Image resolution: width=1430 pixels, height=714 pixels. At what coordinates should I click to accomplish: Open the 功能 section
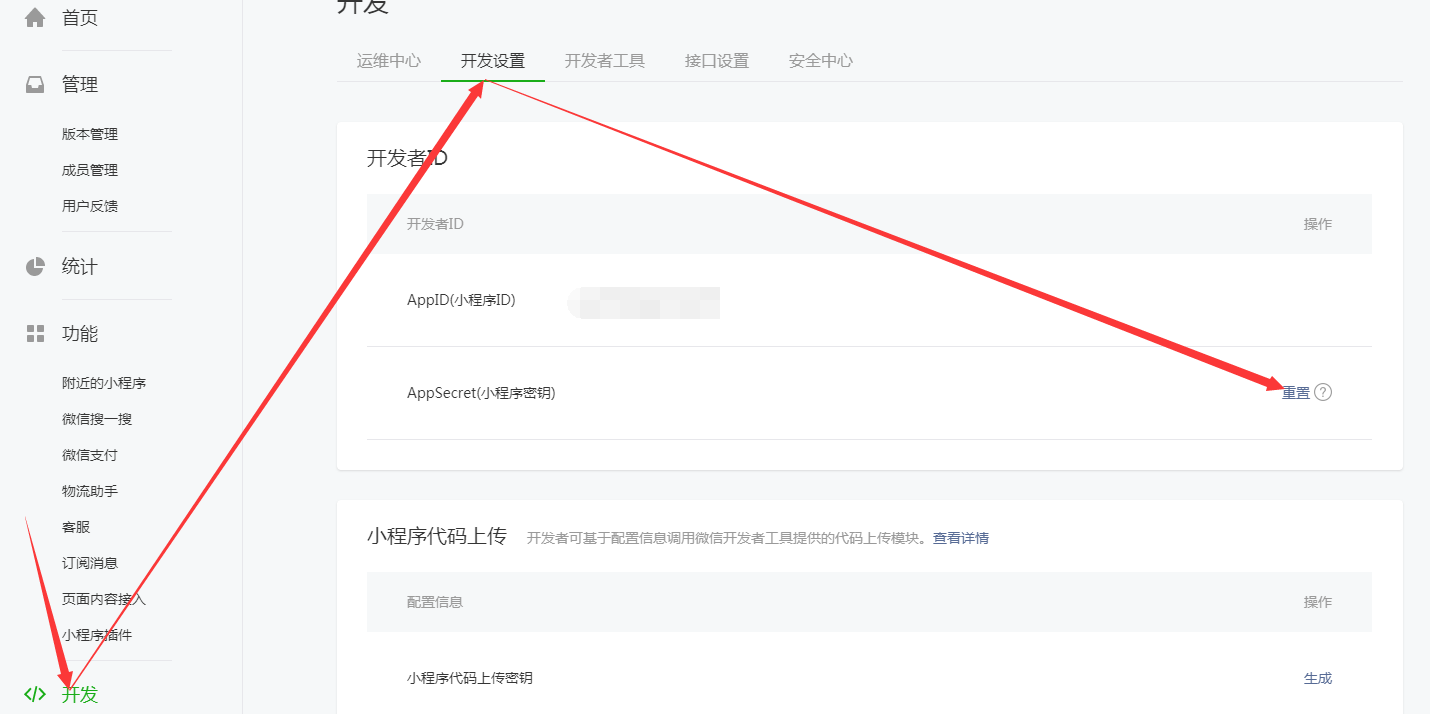(x=80, y=334)
